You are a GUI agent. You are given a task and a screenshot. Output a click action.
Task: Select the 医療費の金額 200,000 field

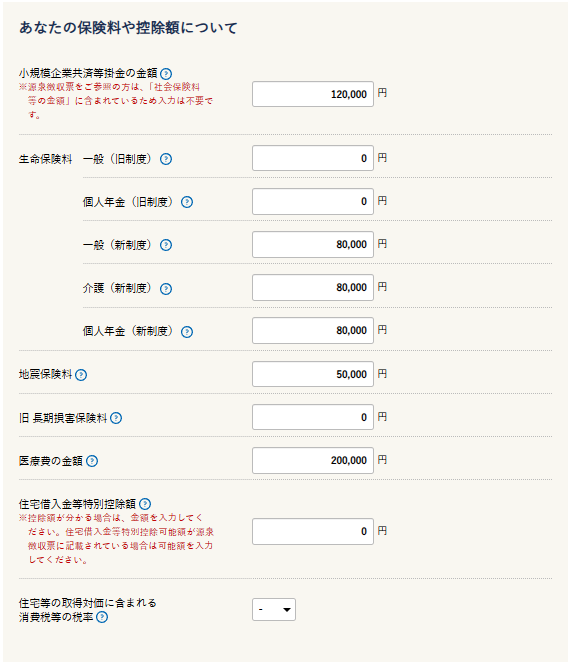(313, 460)
